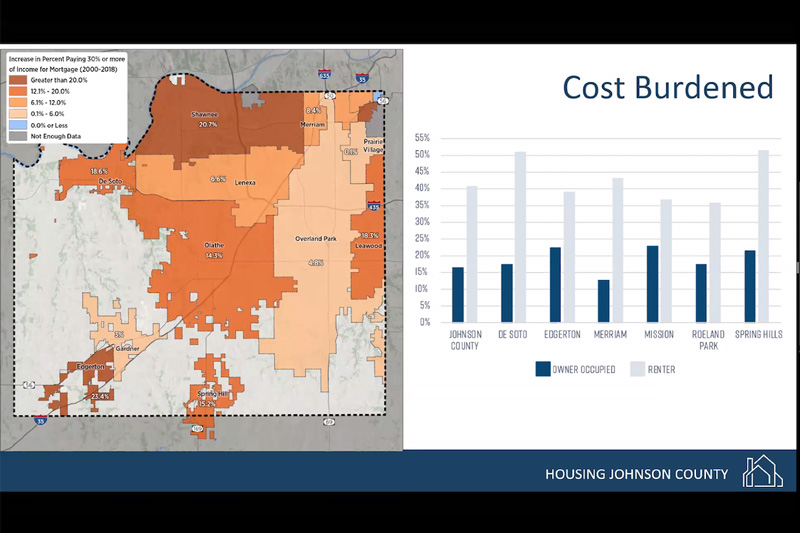
Task: Click the house logo icon in footer
Action: (x=763, y=471)
